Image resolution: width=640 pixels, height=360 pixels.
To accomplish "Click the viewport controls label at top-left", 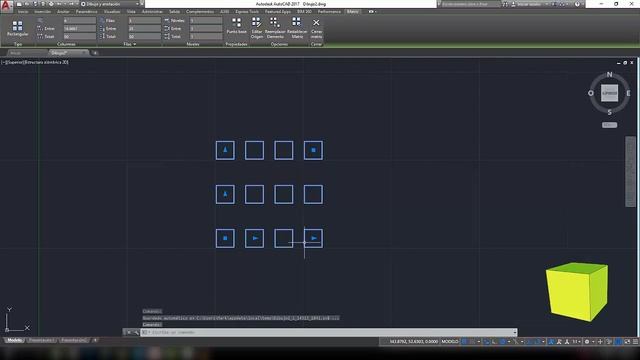I will (x=35, y=62).
